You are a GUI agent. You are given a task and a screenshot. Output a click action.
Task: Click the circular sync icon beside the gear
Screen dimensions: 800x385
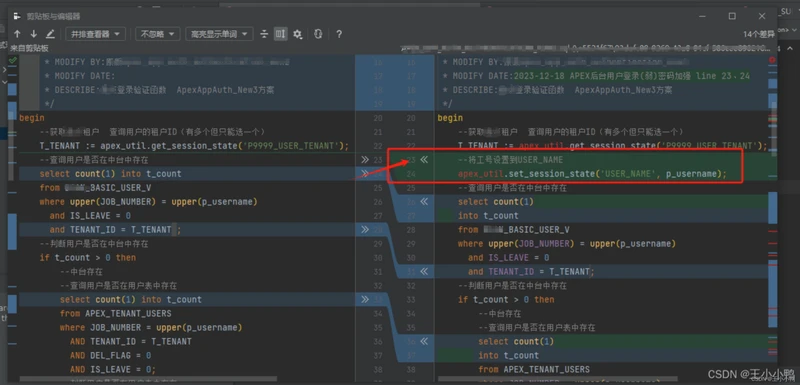(318, 34)
